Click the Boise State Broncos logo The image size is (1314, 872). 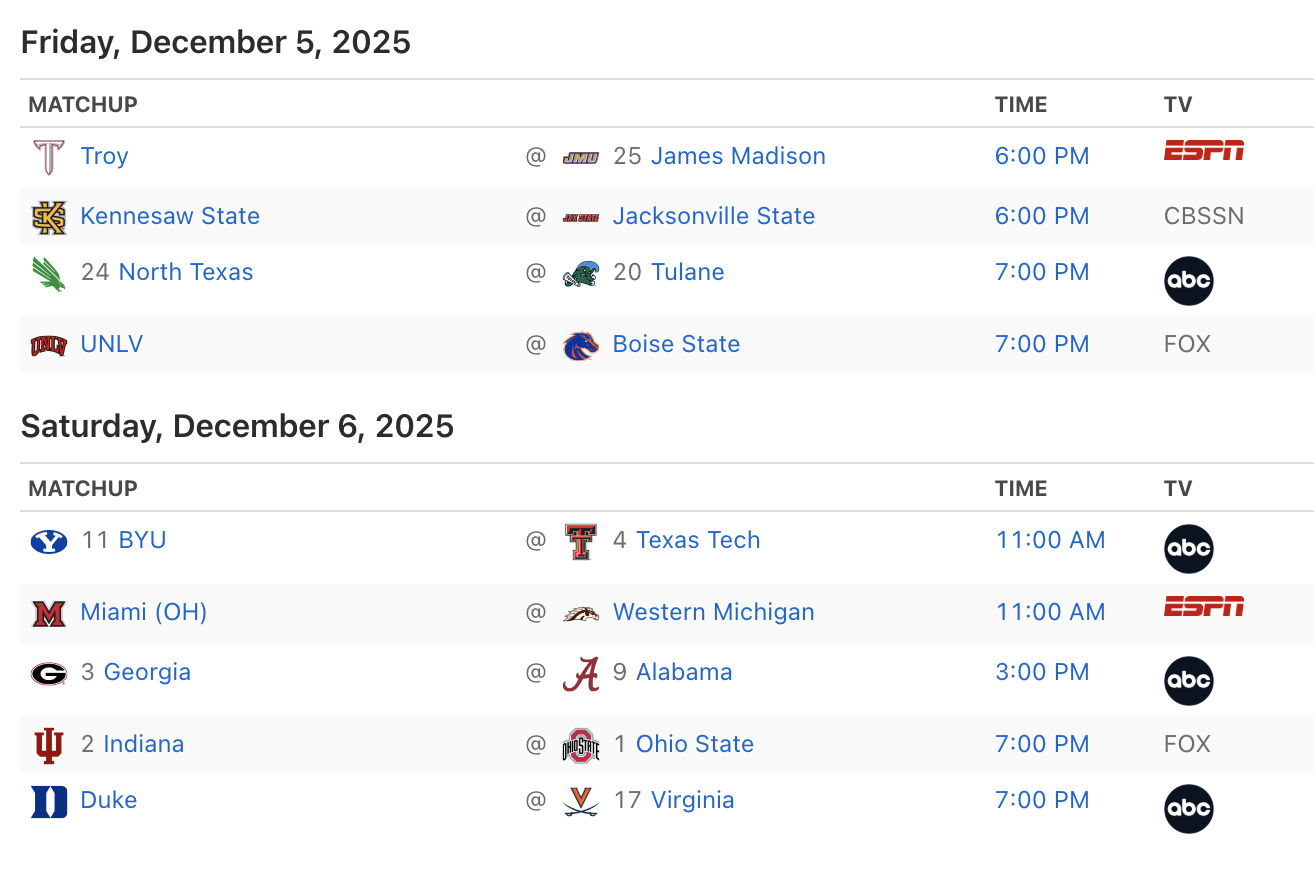coord(580,345)
